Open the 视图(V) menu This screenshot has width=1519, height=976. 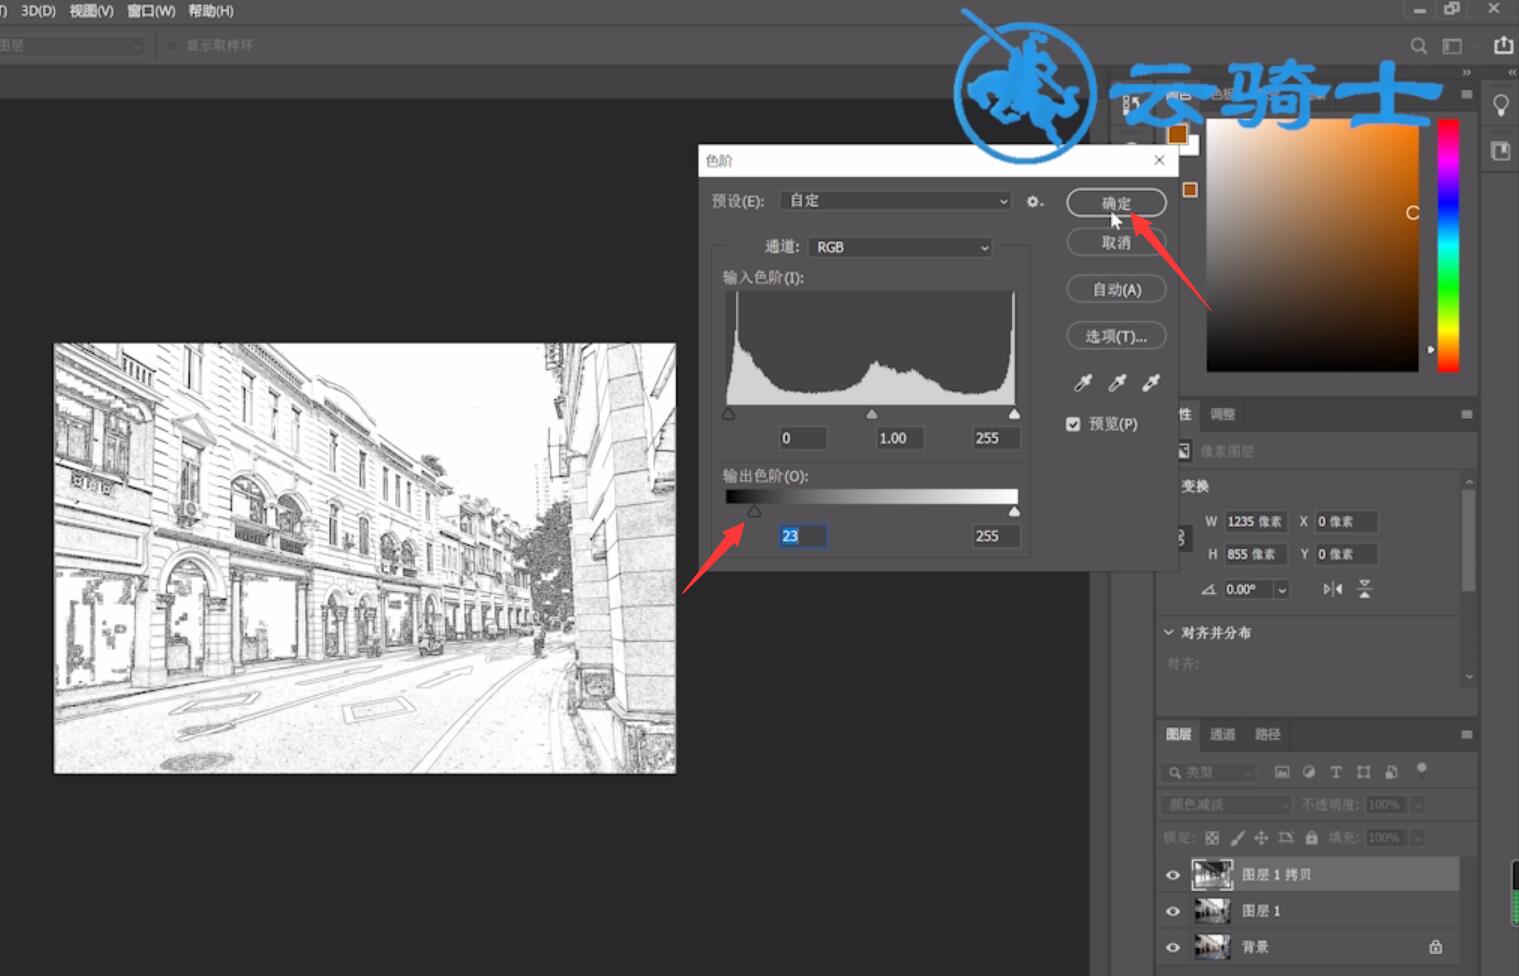click(91, 11)
